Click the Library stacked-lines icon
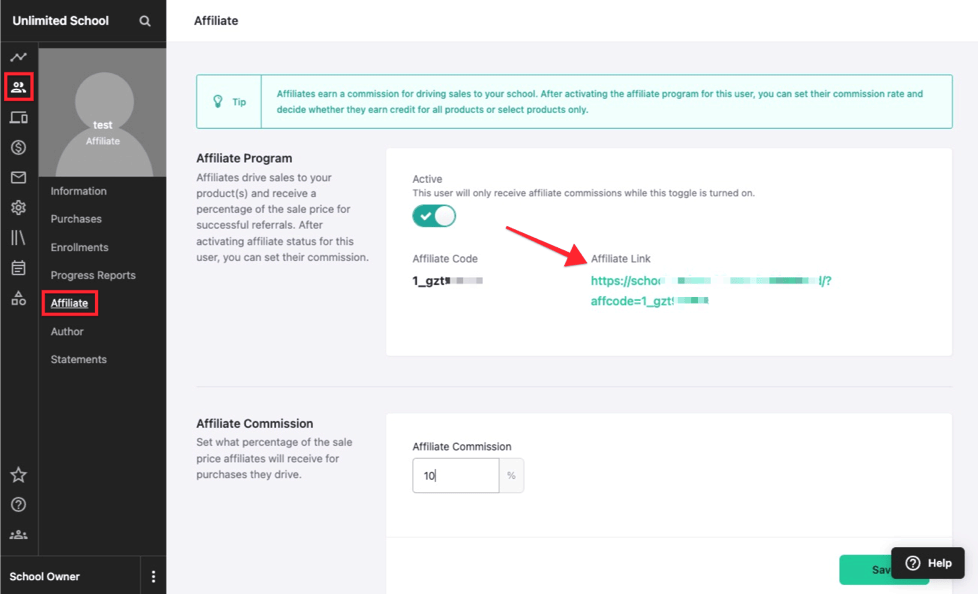The width and height of the screenshot is (978, 594). [18, 237]
